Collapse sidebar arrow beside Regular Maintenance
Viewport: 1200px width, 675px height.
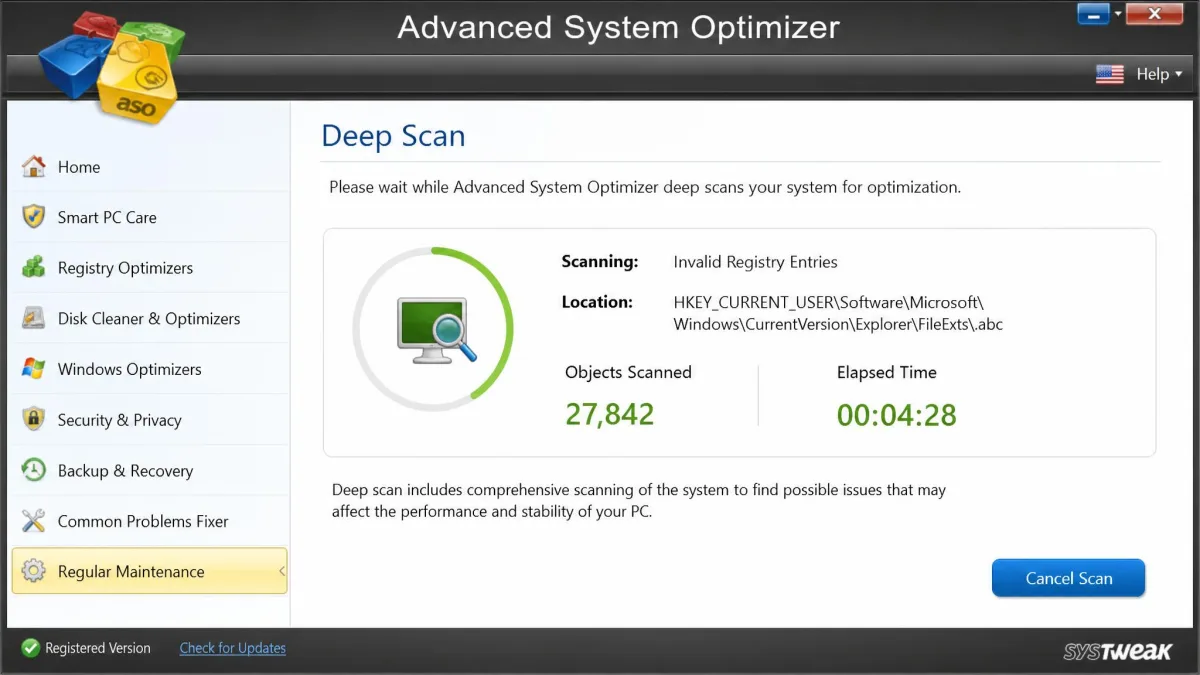click(281, 571)
